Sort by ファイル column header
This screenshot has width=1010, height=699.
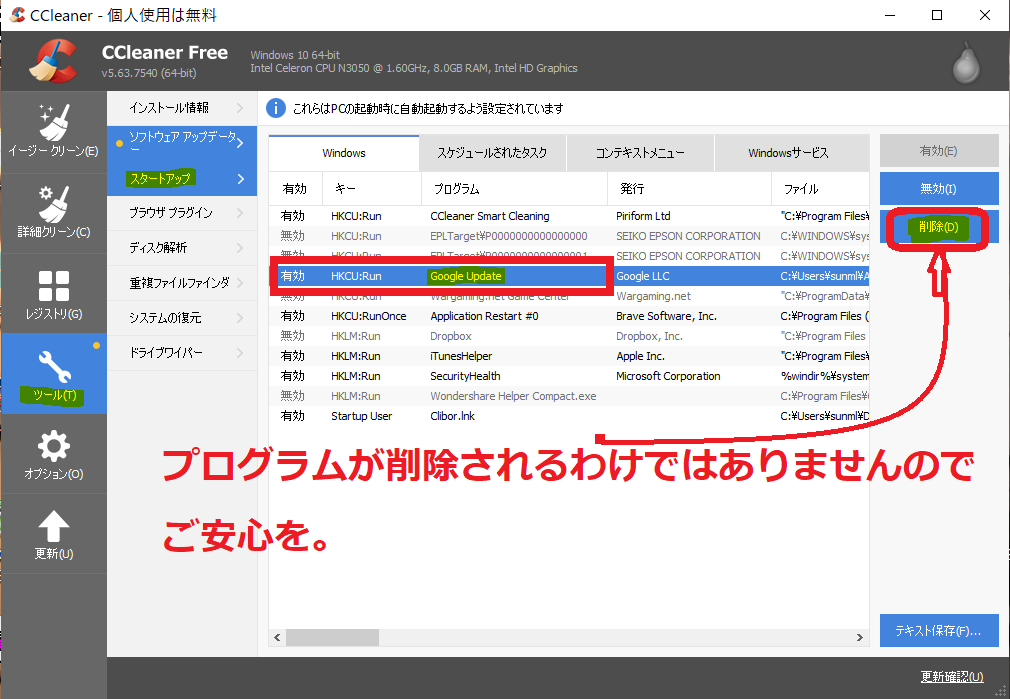click(820, 189)
